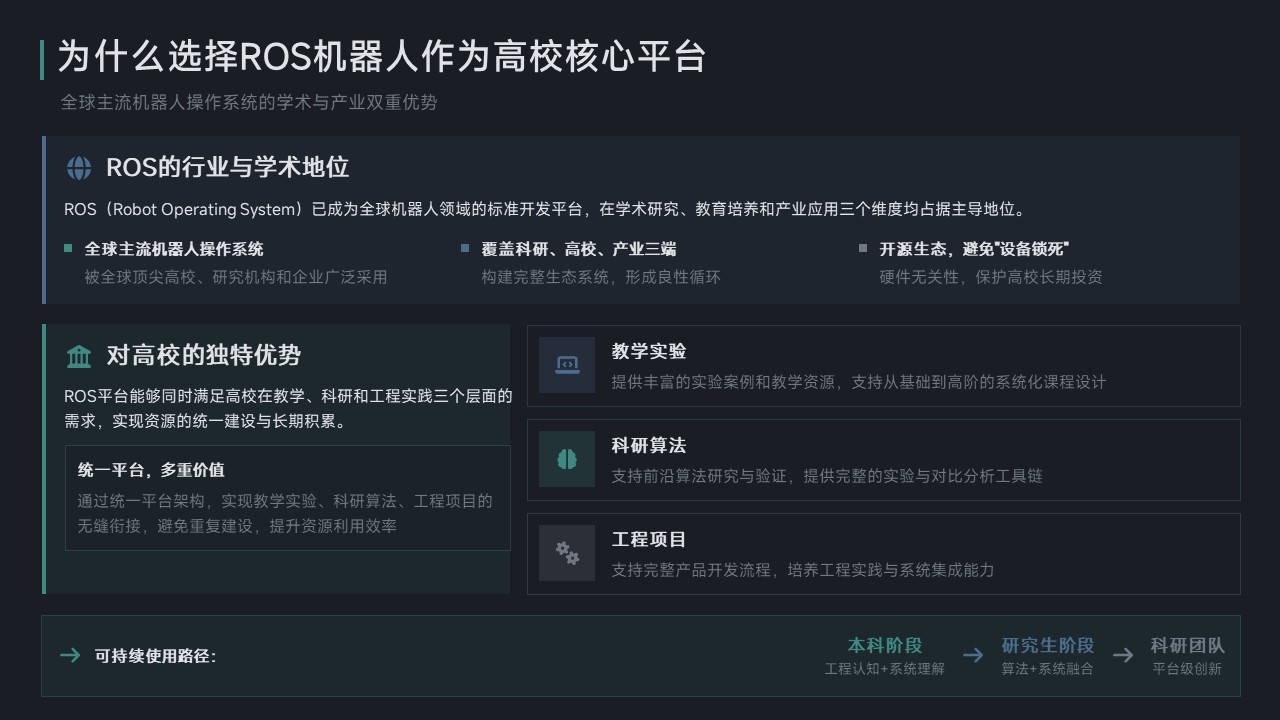Click the university building icon

click(x=79, y=356)
